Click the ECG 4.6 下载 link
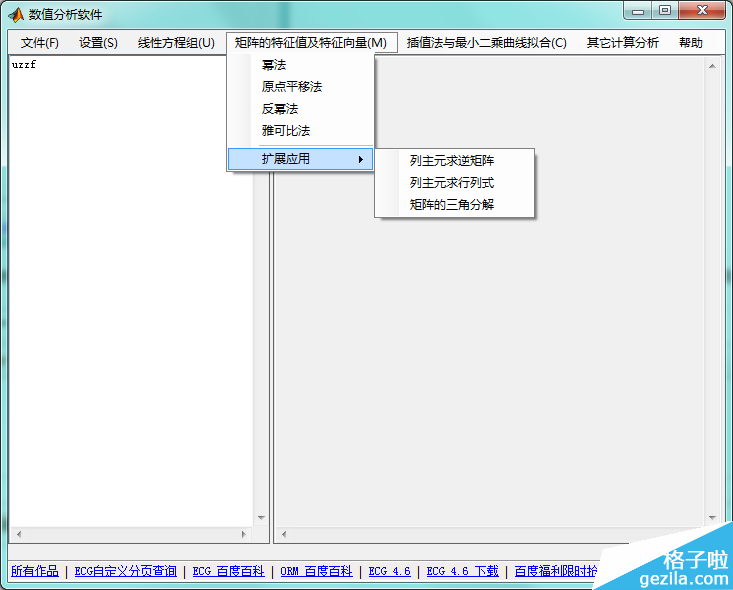 [462, 571]
